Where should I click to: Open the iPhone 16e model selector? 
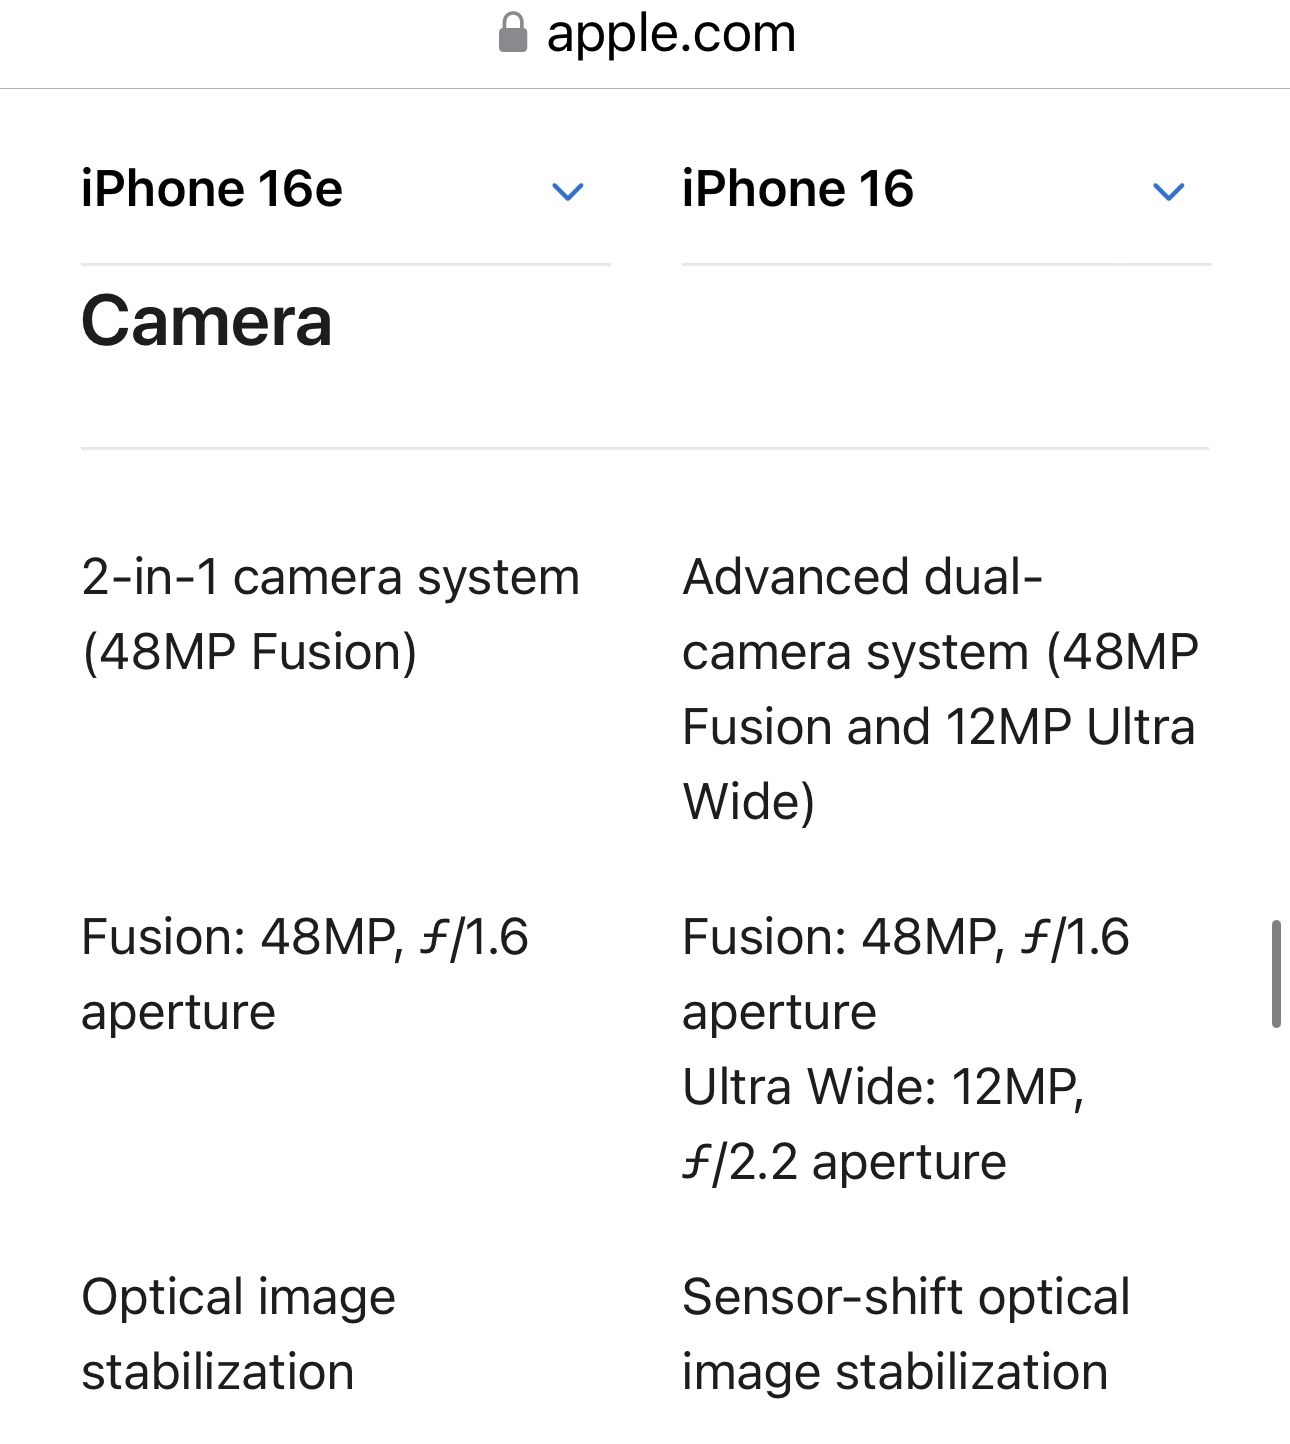click(x=346, y=189)
